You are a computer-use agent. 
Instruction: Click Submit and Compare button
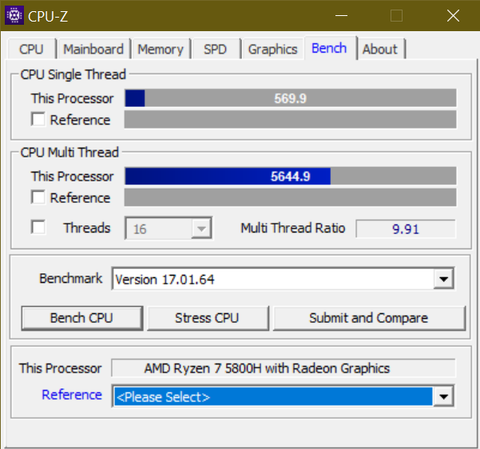pyautogui.click(x=369, y=318)
